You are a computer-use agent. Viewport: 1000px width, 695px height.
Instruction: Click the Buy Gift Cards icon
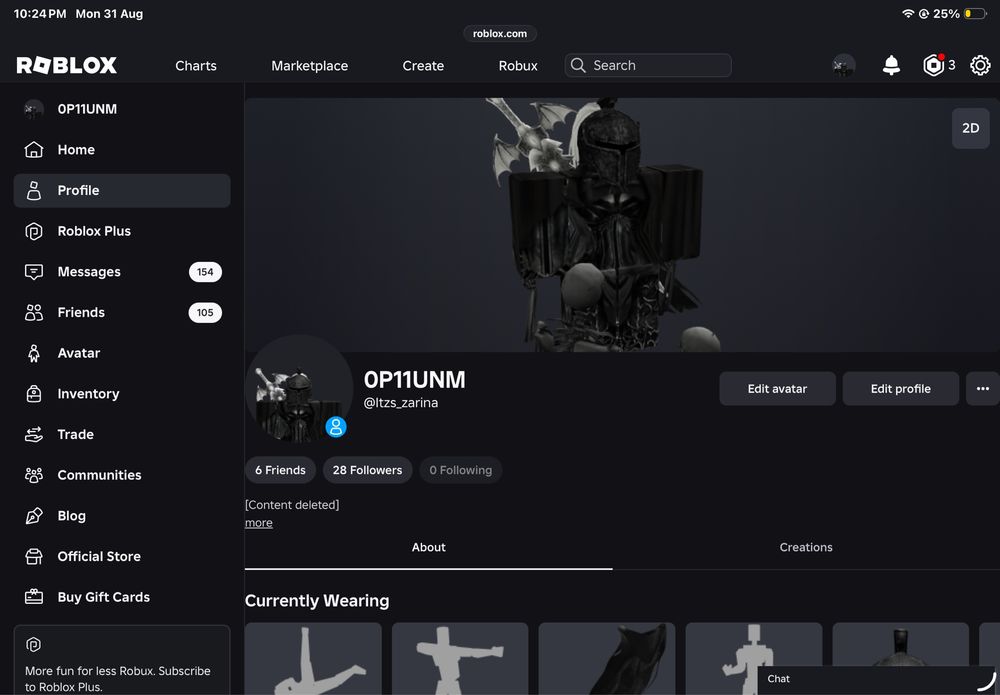pos(34,597)
